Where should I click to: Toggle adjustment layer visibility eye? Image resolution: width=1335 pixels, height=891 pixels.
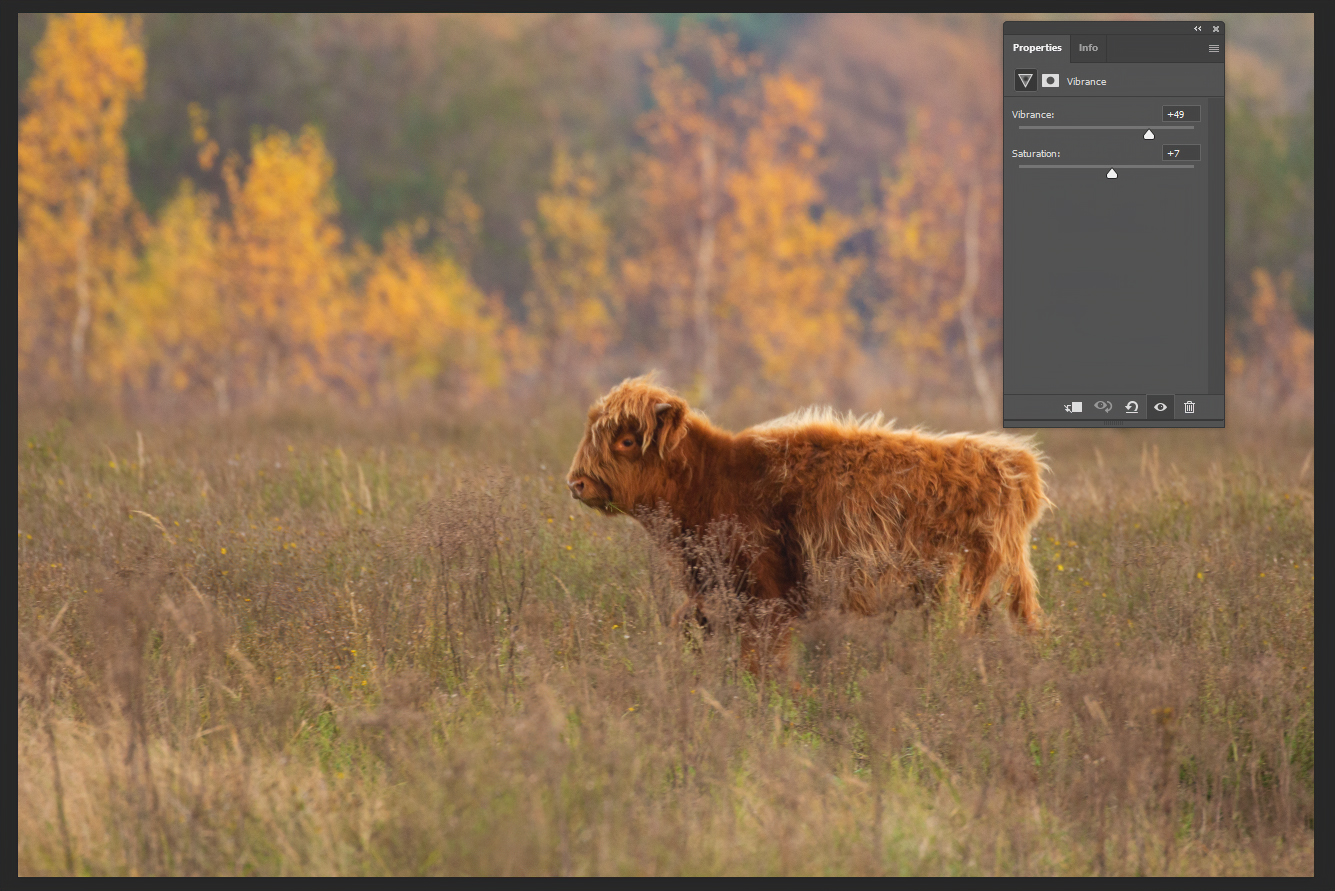tap(1160, 407)
